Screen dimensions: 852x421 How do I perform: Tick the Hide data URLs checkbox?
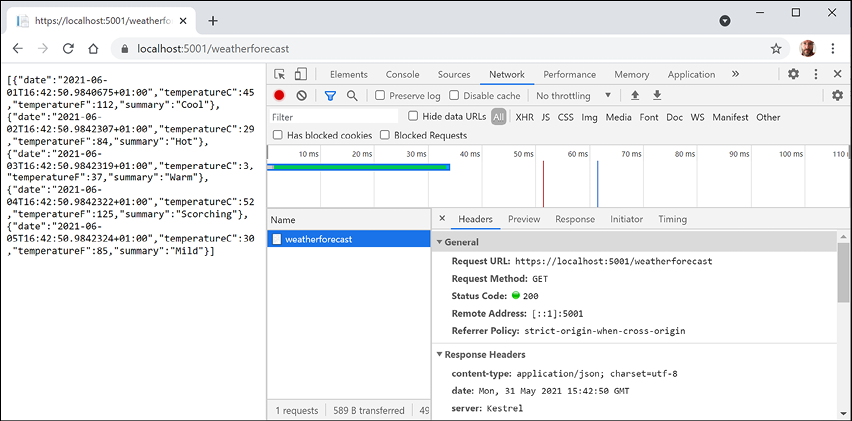click(x=414, y=117)
